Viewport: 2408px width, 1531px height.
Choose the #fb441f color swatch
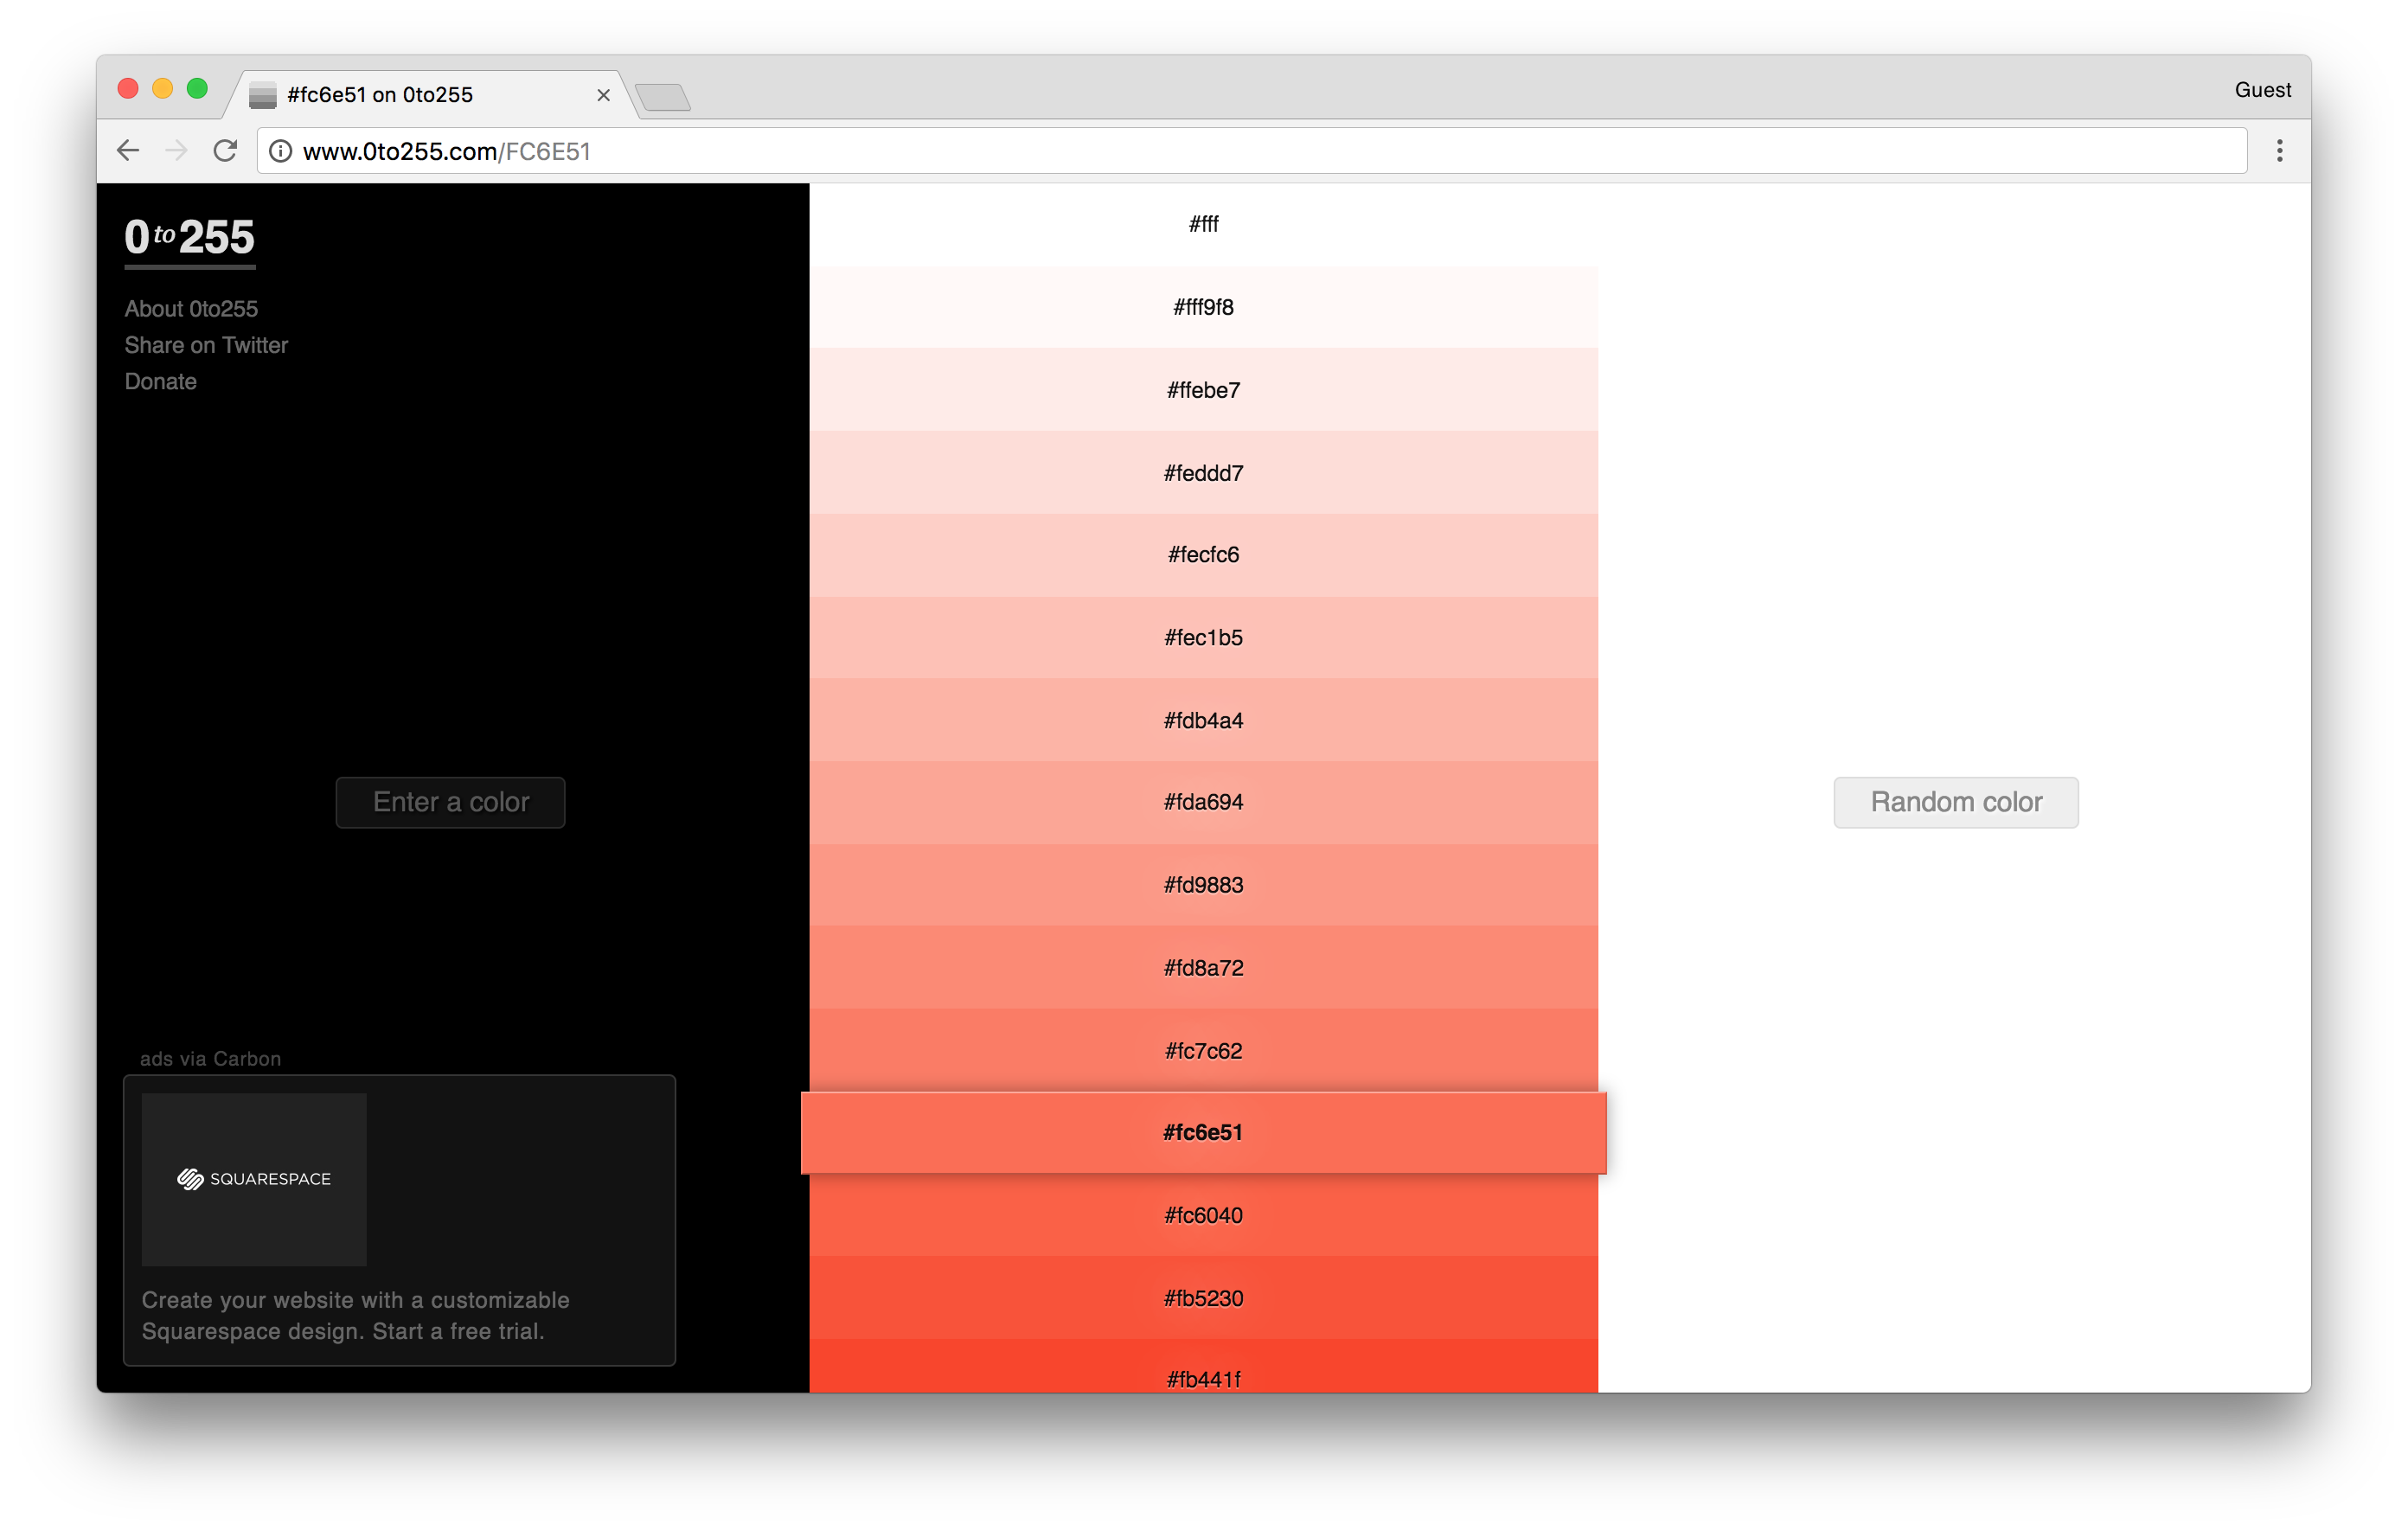click(x=1203, y=1366)
